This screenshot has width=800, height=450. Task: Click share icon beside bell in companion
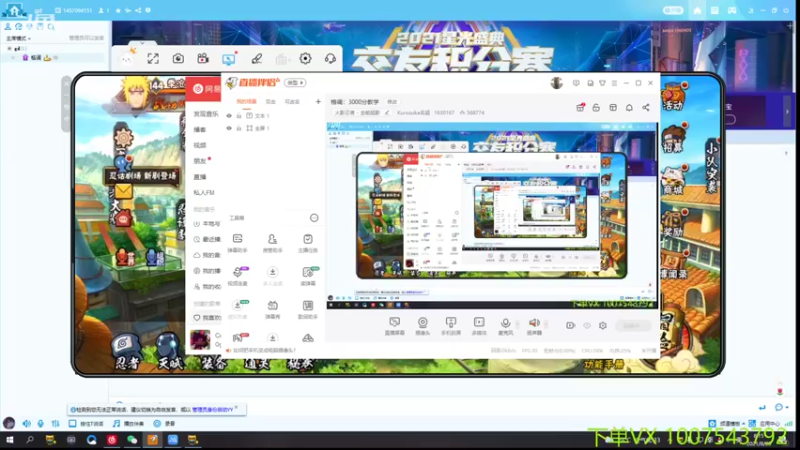click(x=646, y=108)
